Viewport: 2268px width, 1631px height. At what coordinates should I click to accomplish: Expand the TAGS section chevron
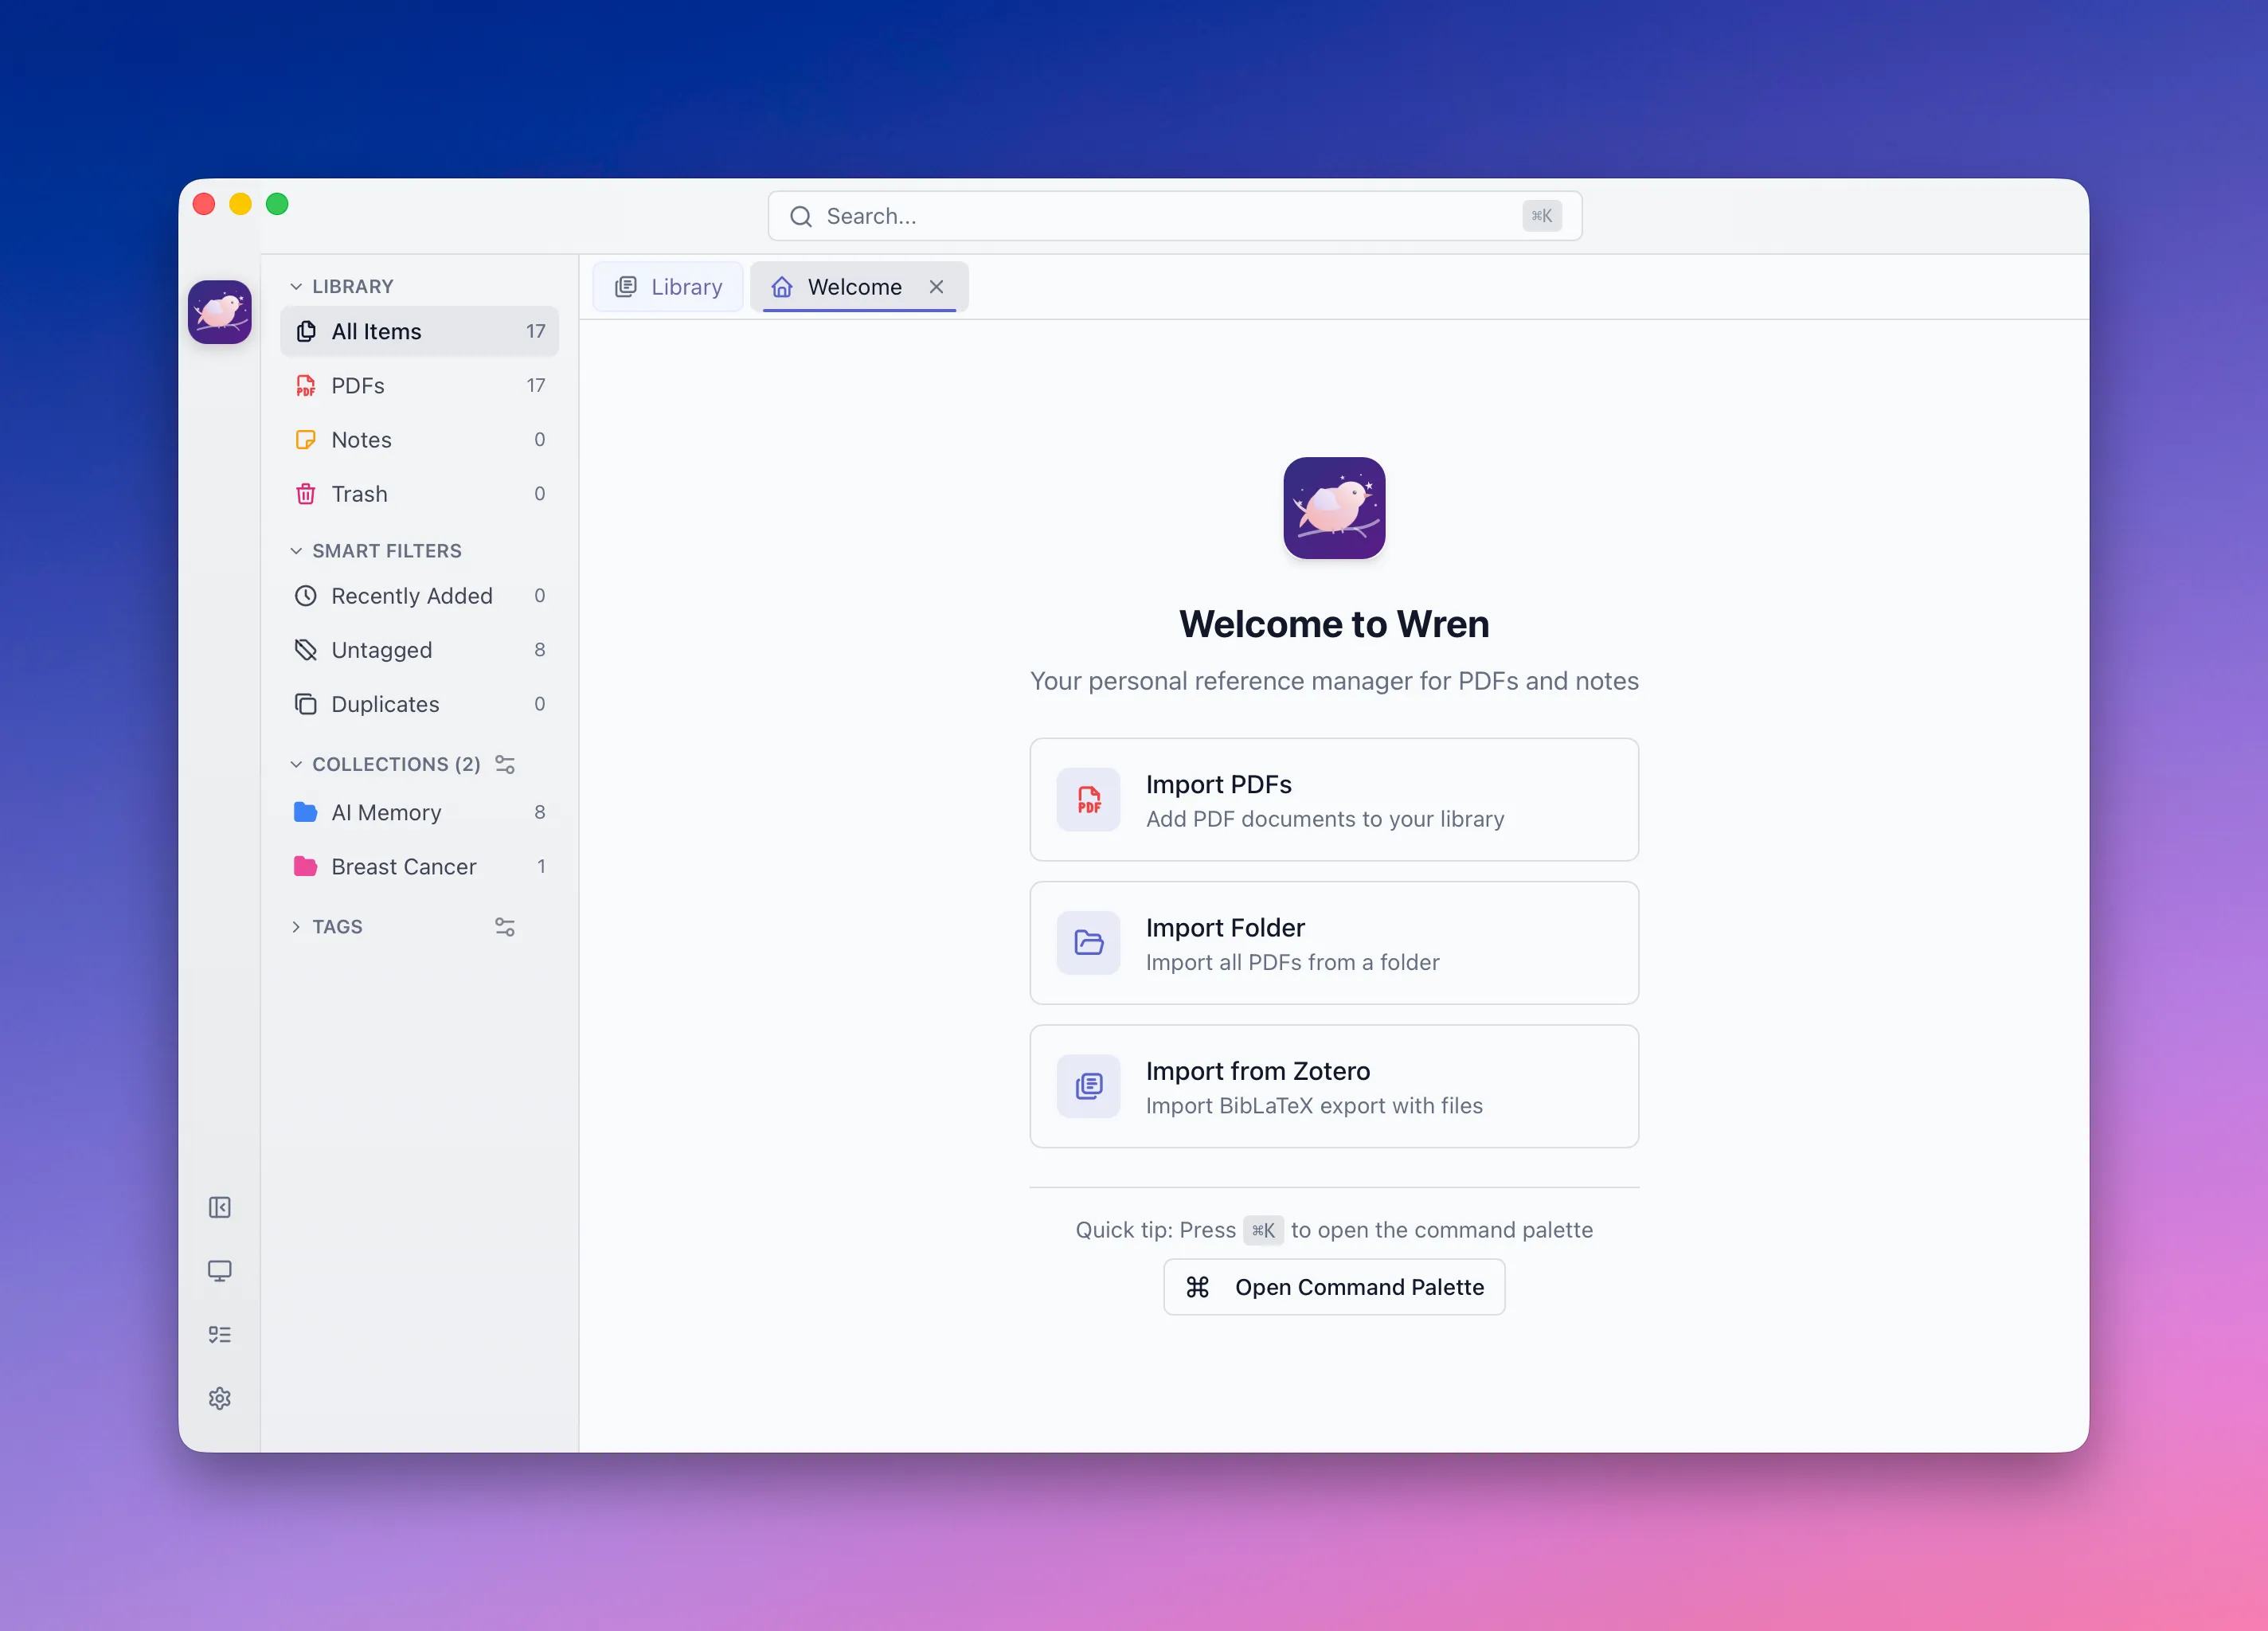(x=296, y=927)
